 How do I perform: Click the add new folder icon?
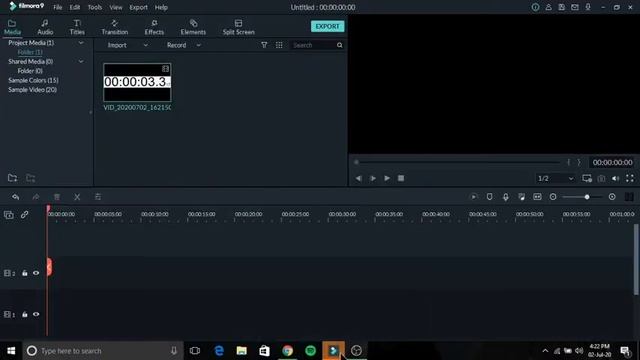[x=12, y=178]
